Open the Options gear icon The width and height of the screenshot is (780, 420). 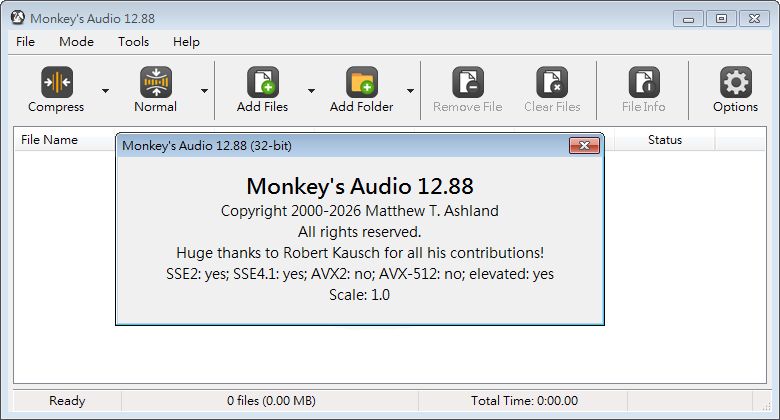pyautogui.click(x=736, y=82)
